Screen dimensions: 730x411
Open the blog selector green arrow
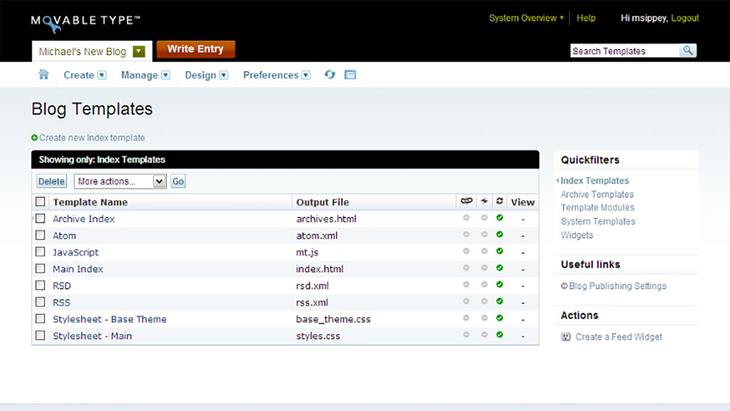(x=139, y=51)
